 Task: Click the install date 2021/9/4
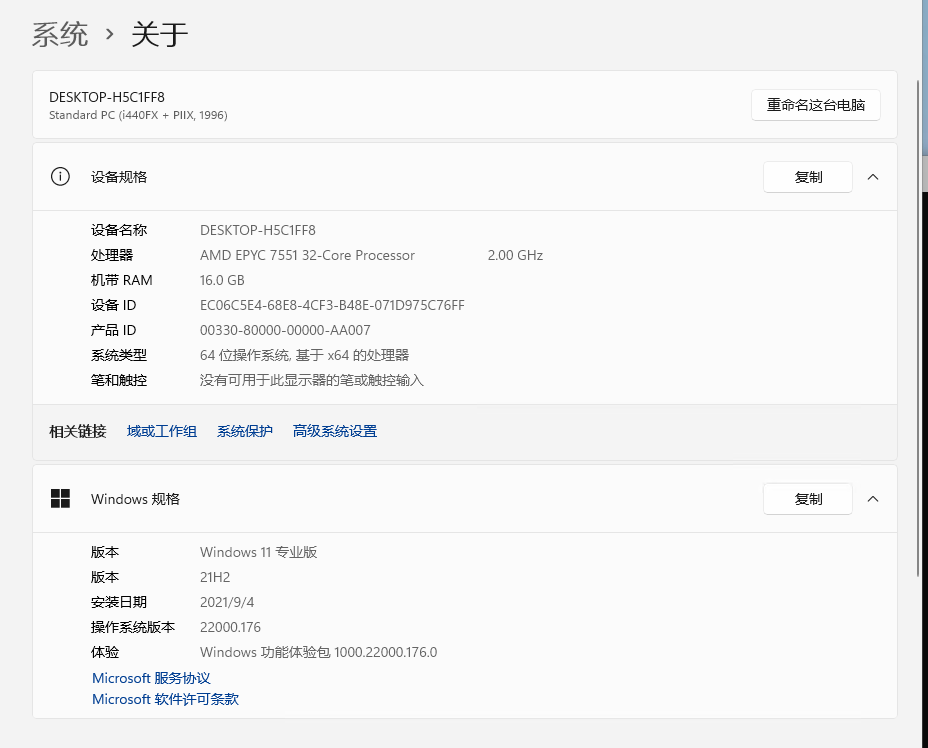pyautogui.click(x=227, y=602)
